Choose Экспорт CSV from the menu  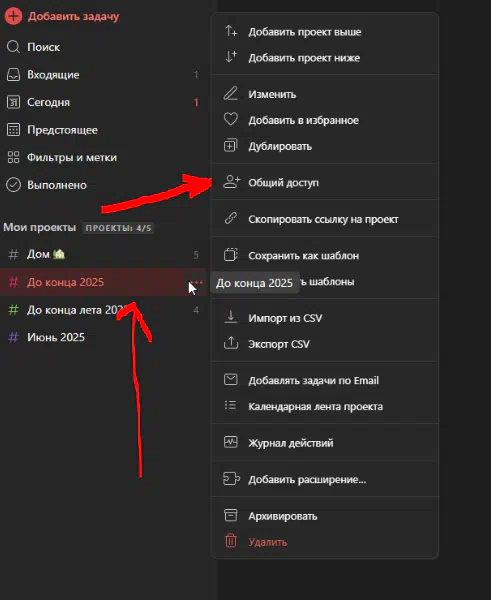(x=325, y=344)
